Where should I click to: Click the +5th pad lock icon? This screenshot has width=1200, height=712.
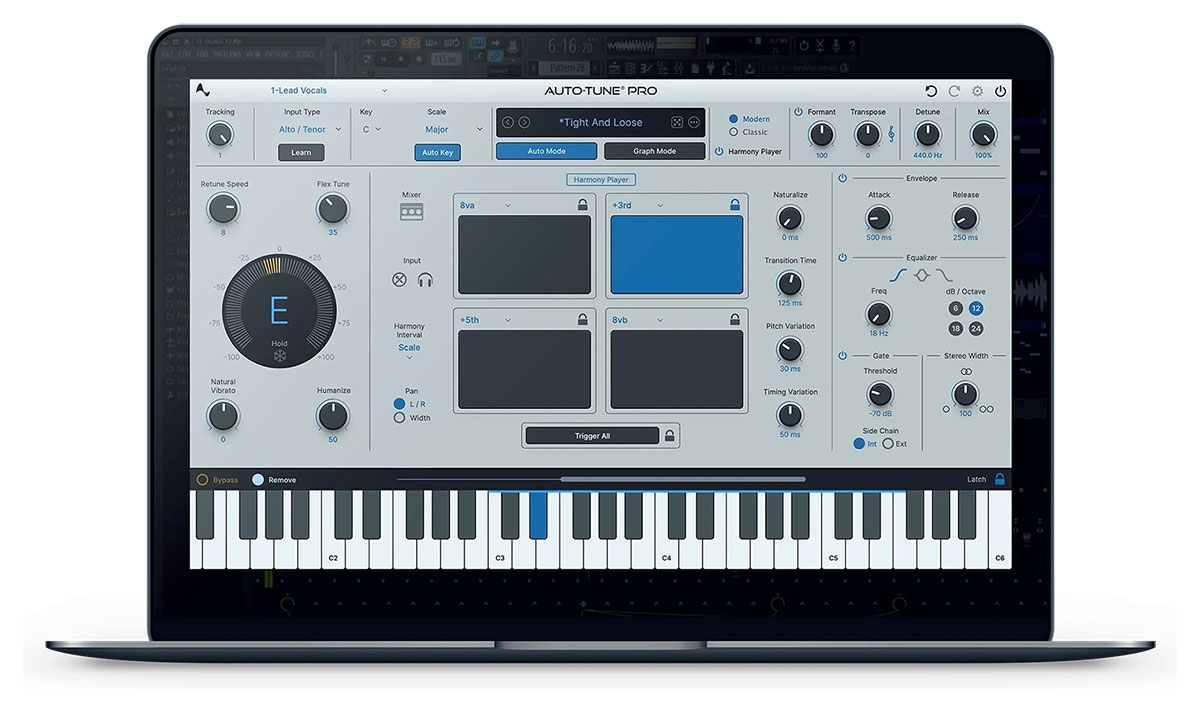[583, 320]
